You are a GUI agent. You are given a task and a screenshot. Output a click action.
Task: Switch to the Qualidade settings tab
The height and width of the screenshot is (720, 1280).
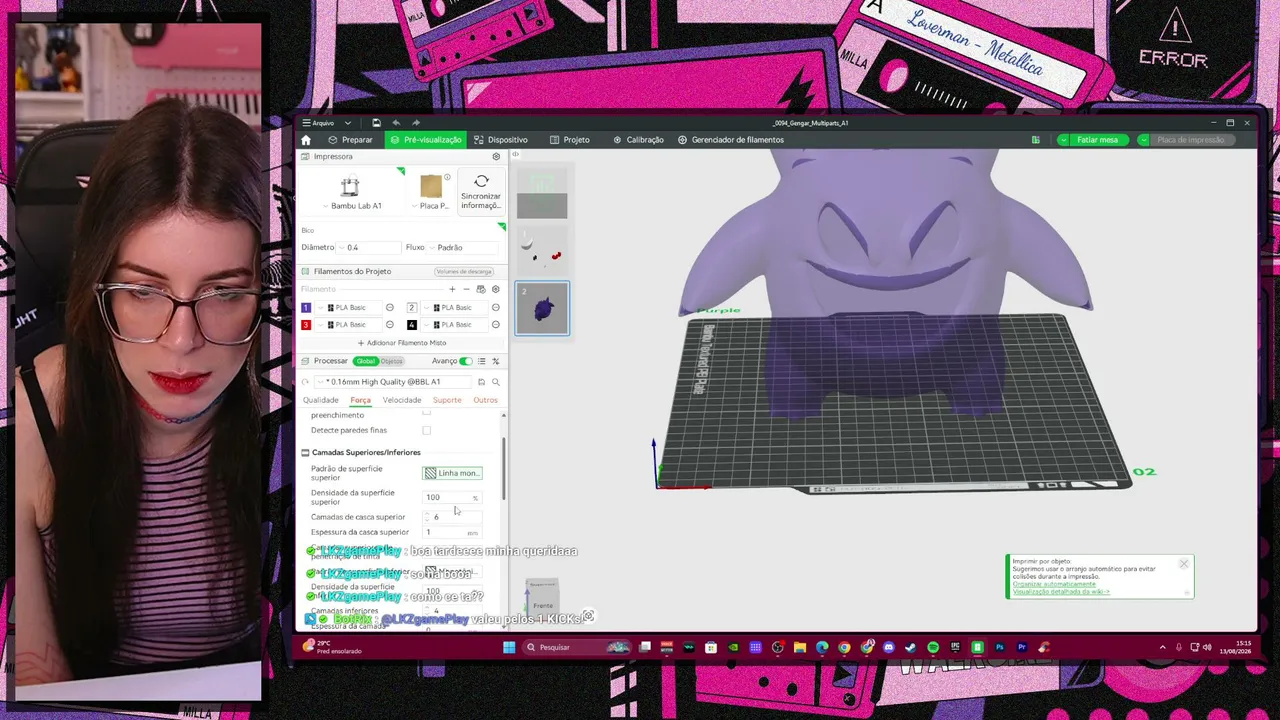tap(321, 400)
